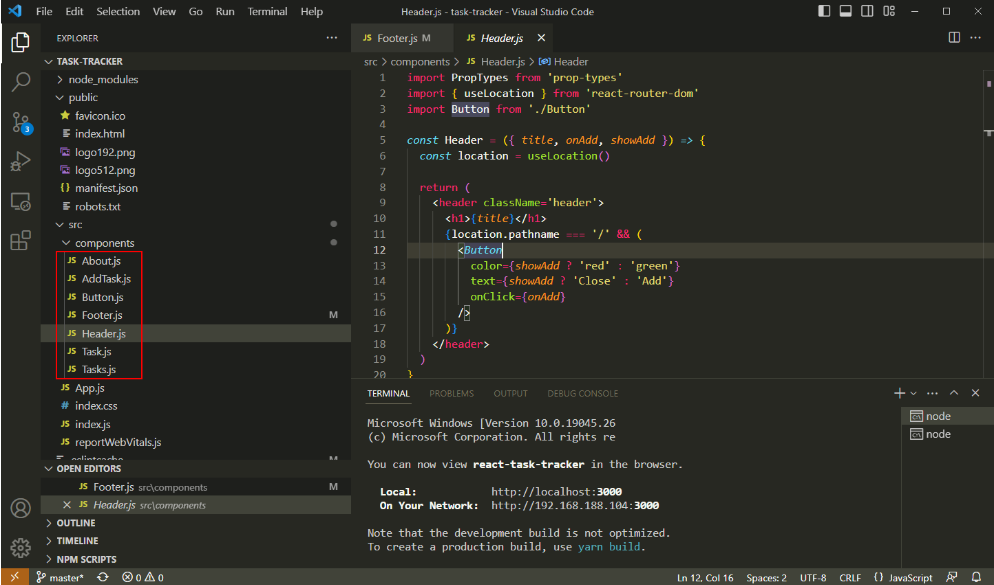Expand the node_modules folder
This screenshot has width=994, height=585.
102,79
